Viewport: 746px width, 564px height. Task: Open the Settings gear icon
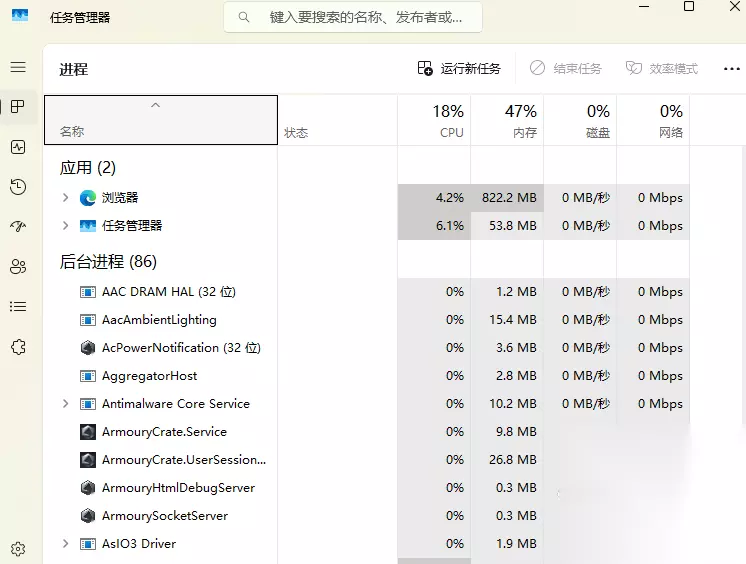coord(18,549)
